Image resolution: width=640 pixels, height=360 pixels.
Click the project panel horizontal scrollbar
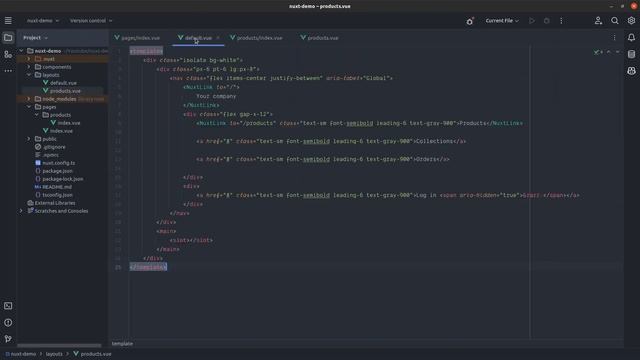[59, 345]
